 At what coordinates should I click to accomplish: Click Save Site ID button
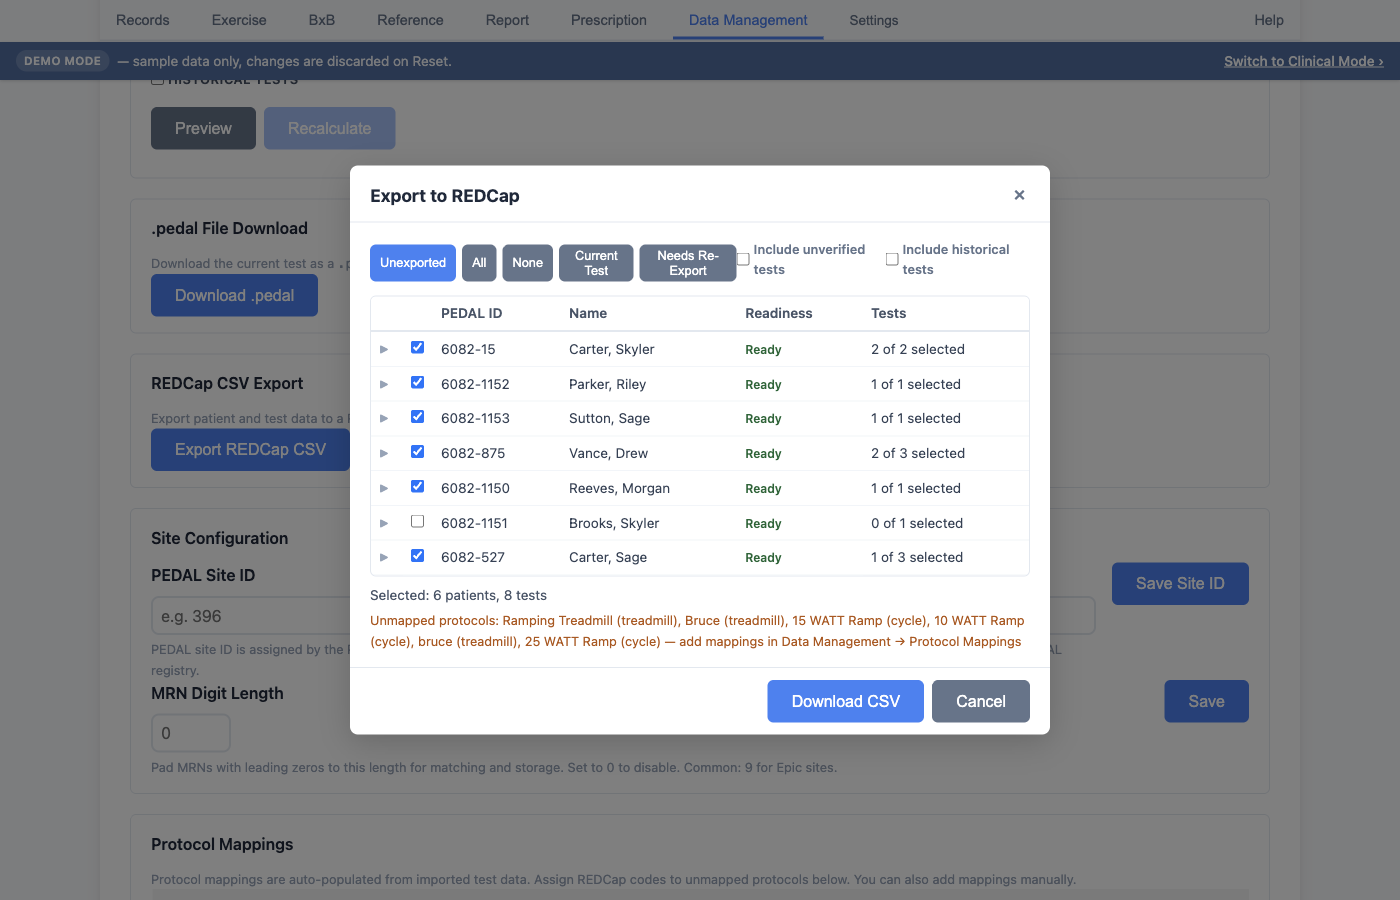pos(1180,583)
